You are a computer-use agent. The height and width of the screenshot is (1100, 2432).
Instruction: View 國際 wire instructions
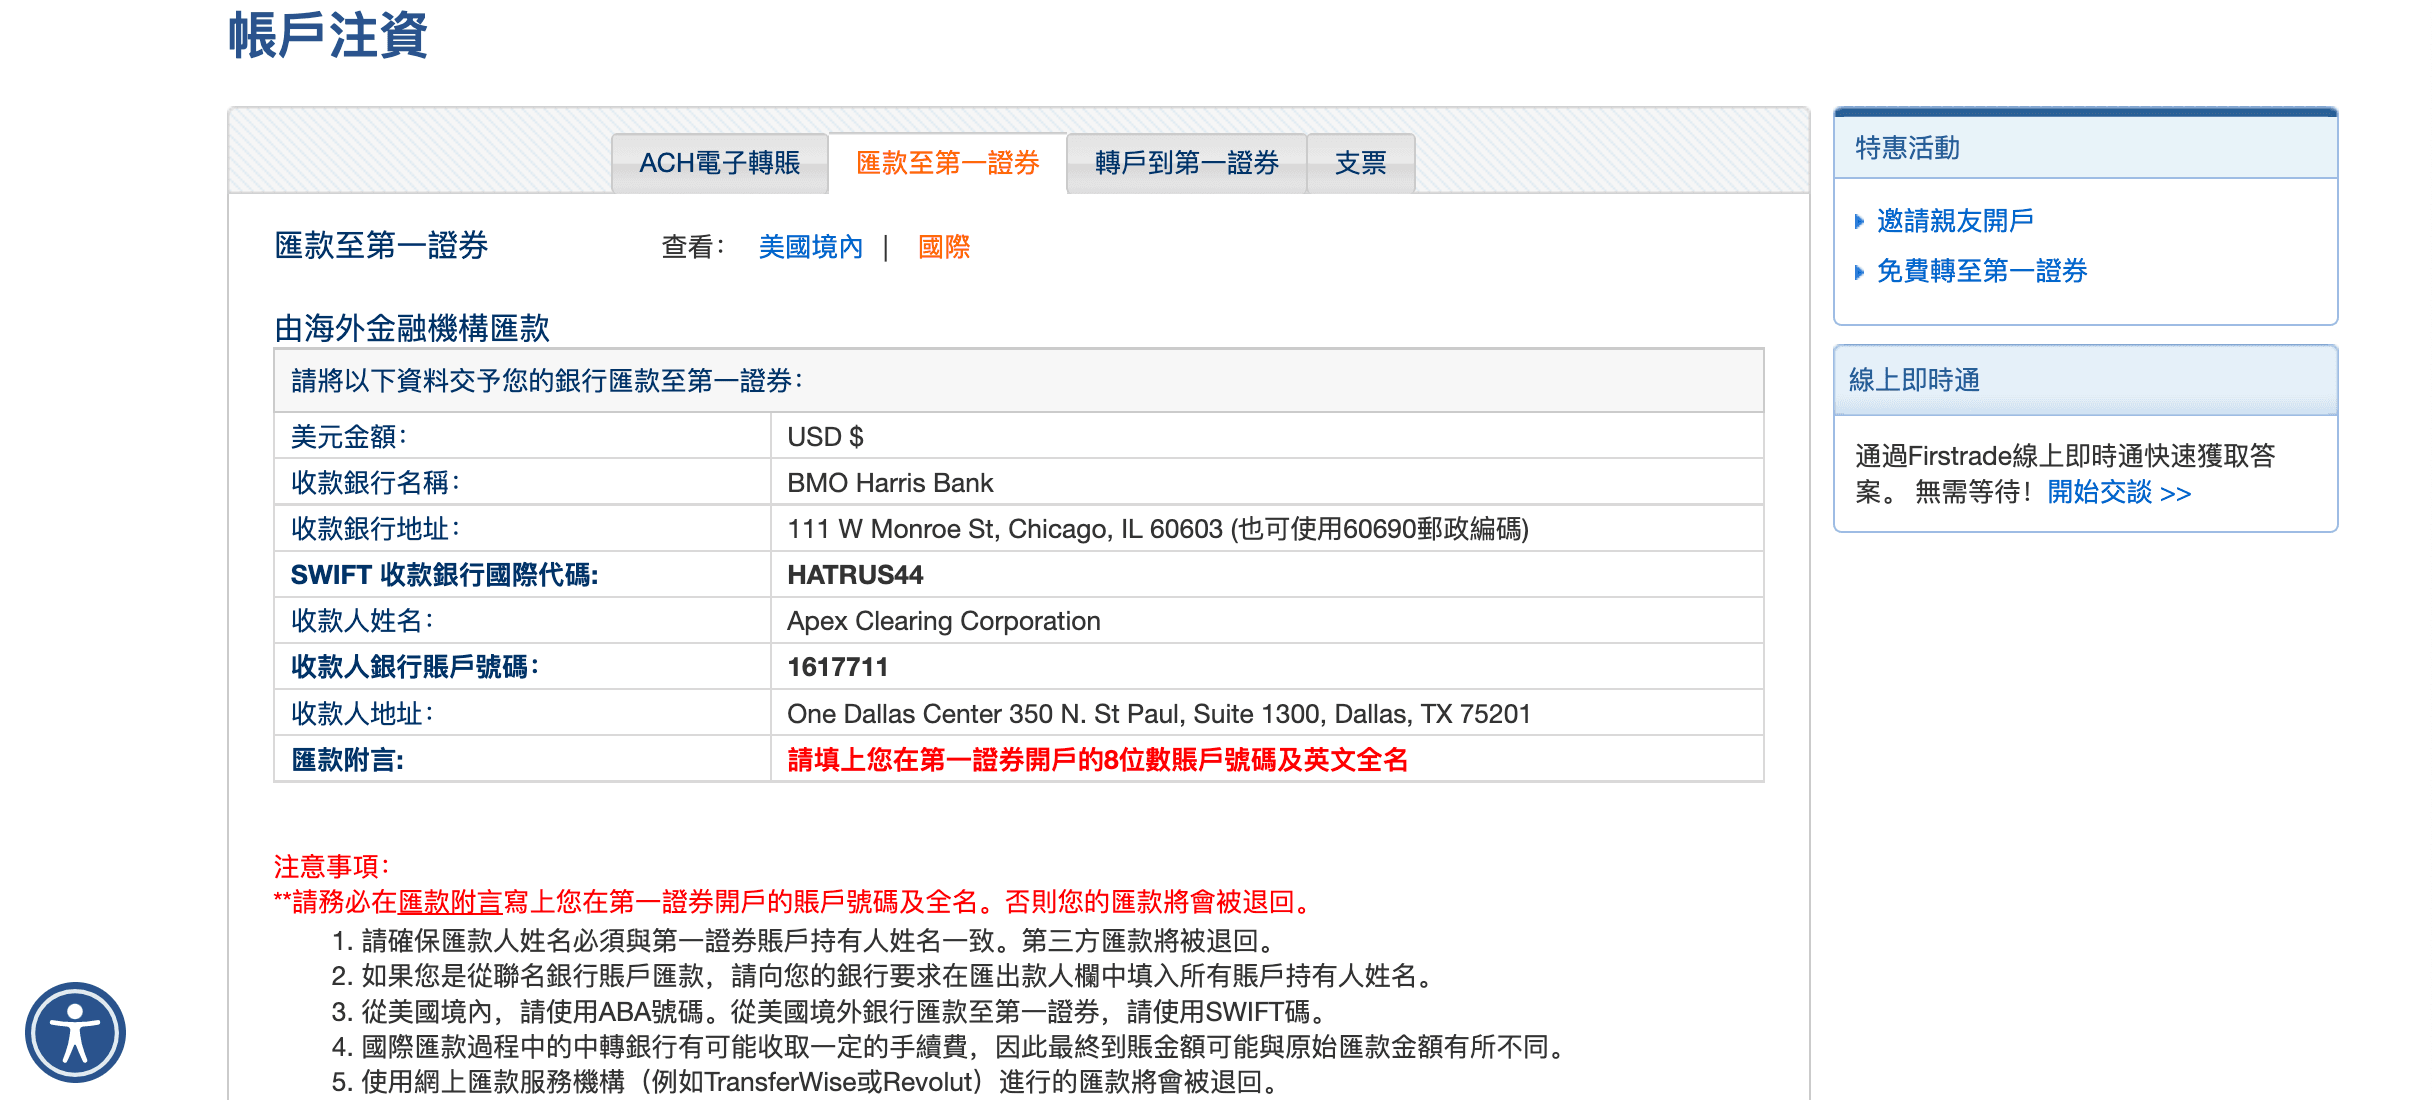pos(944,247)
